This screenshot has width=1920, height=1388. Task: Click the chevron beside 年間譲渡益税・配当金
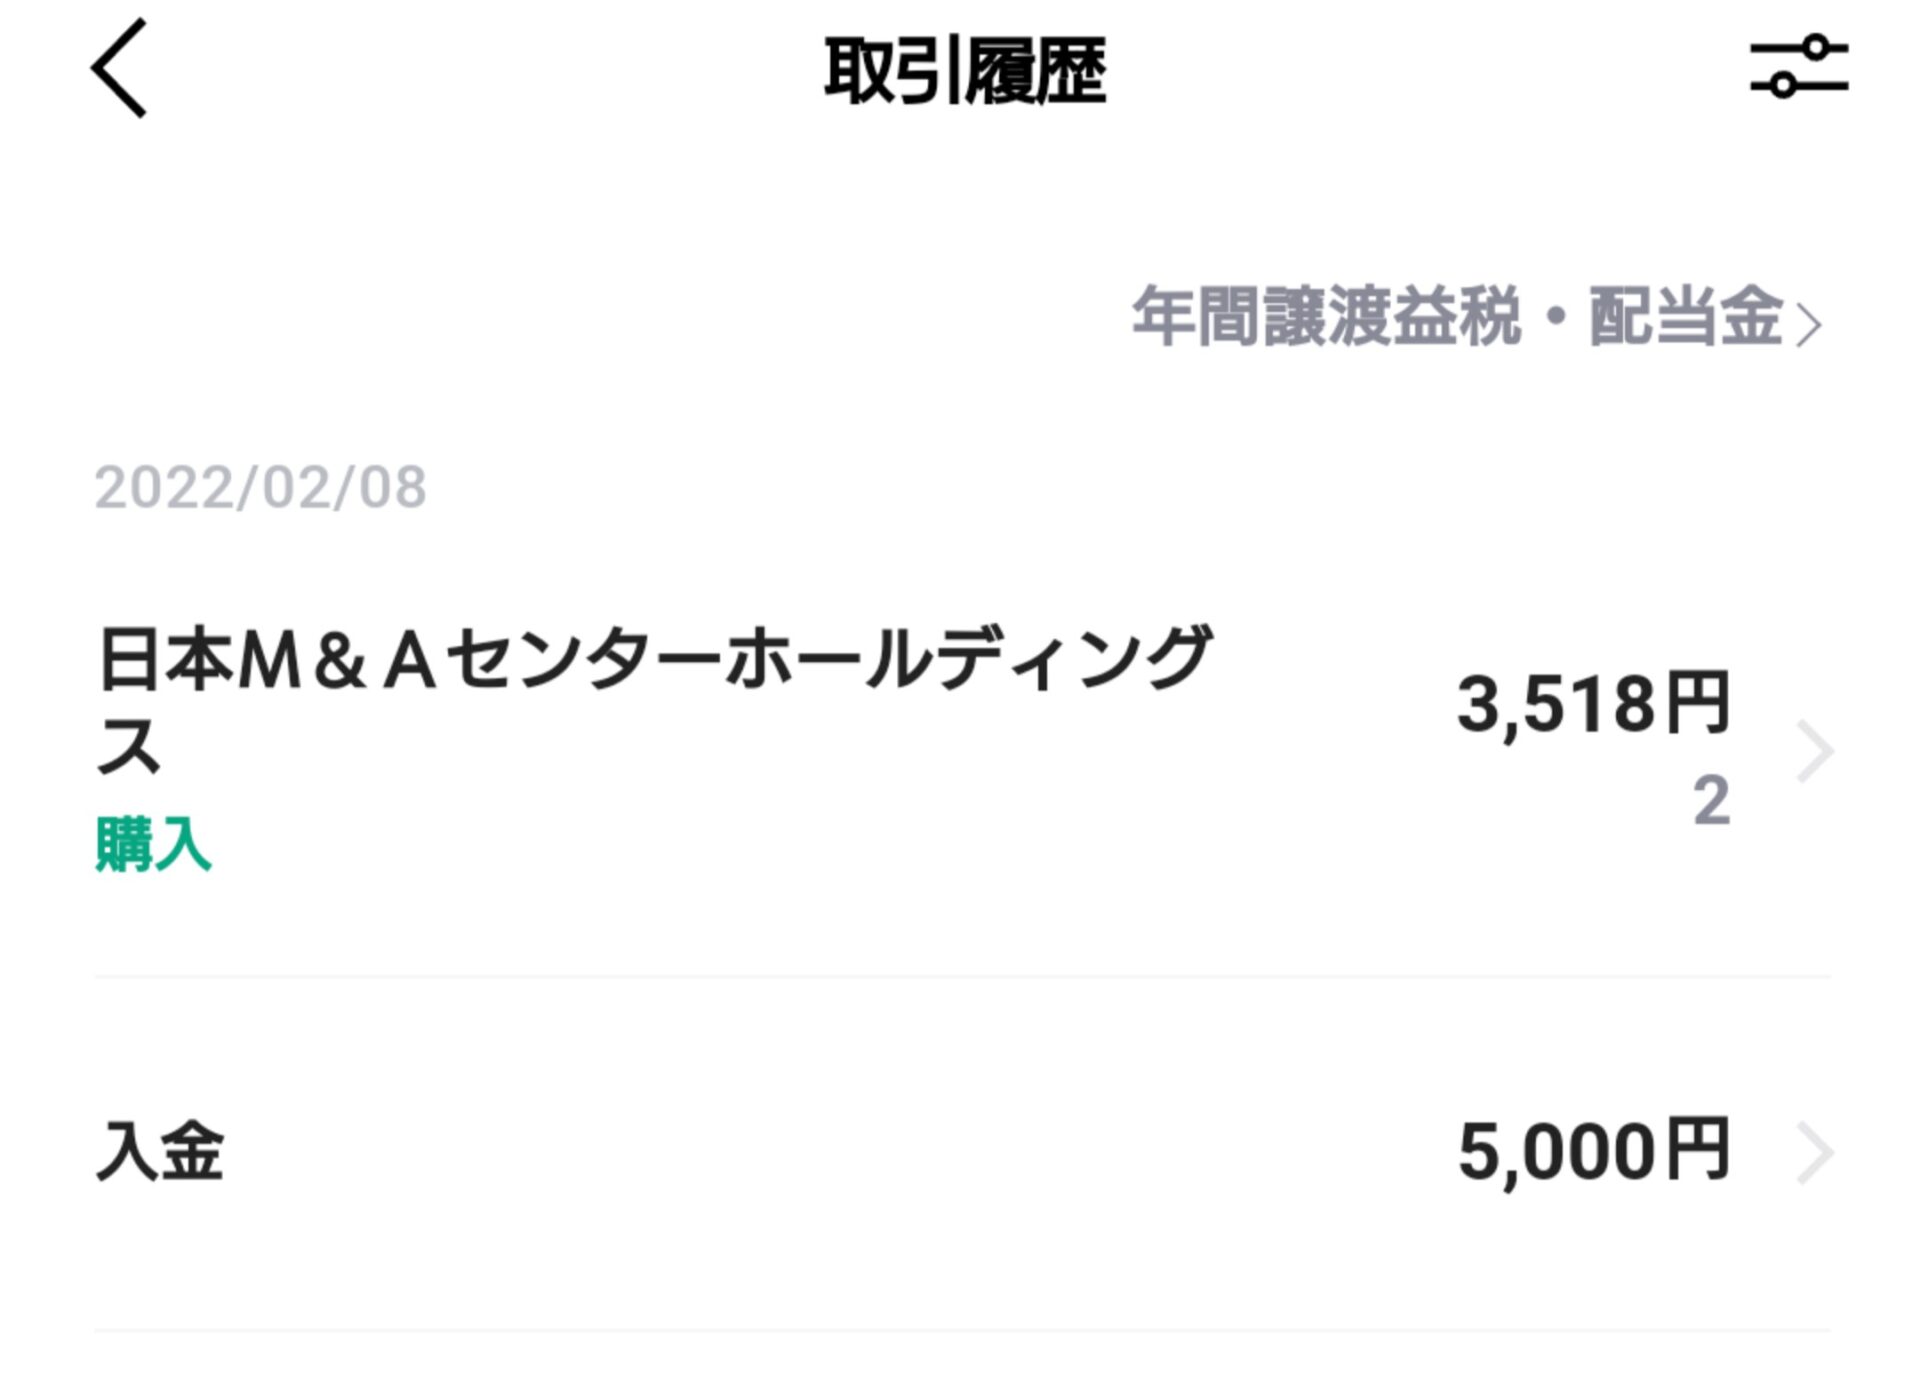(x=1808, y=325)
